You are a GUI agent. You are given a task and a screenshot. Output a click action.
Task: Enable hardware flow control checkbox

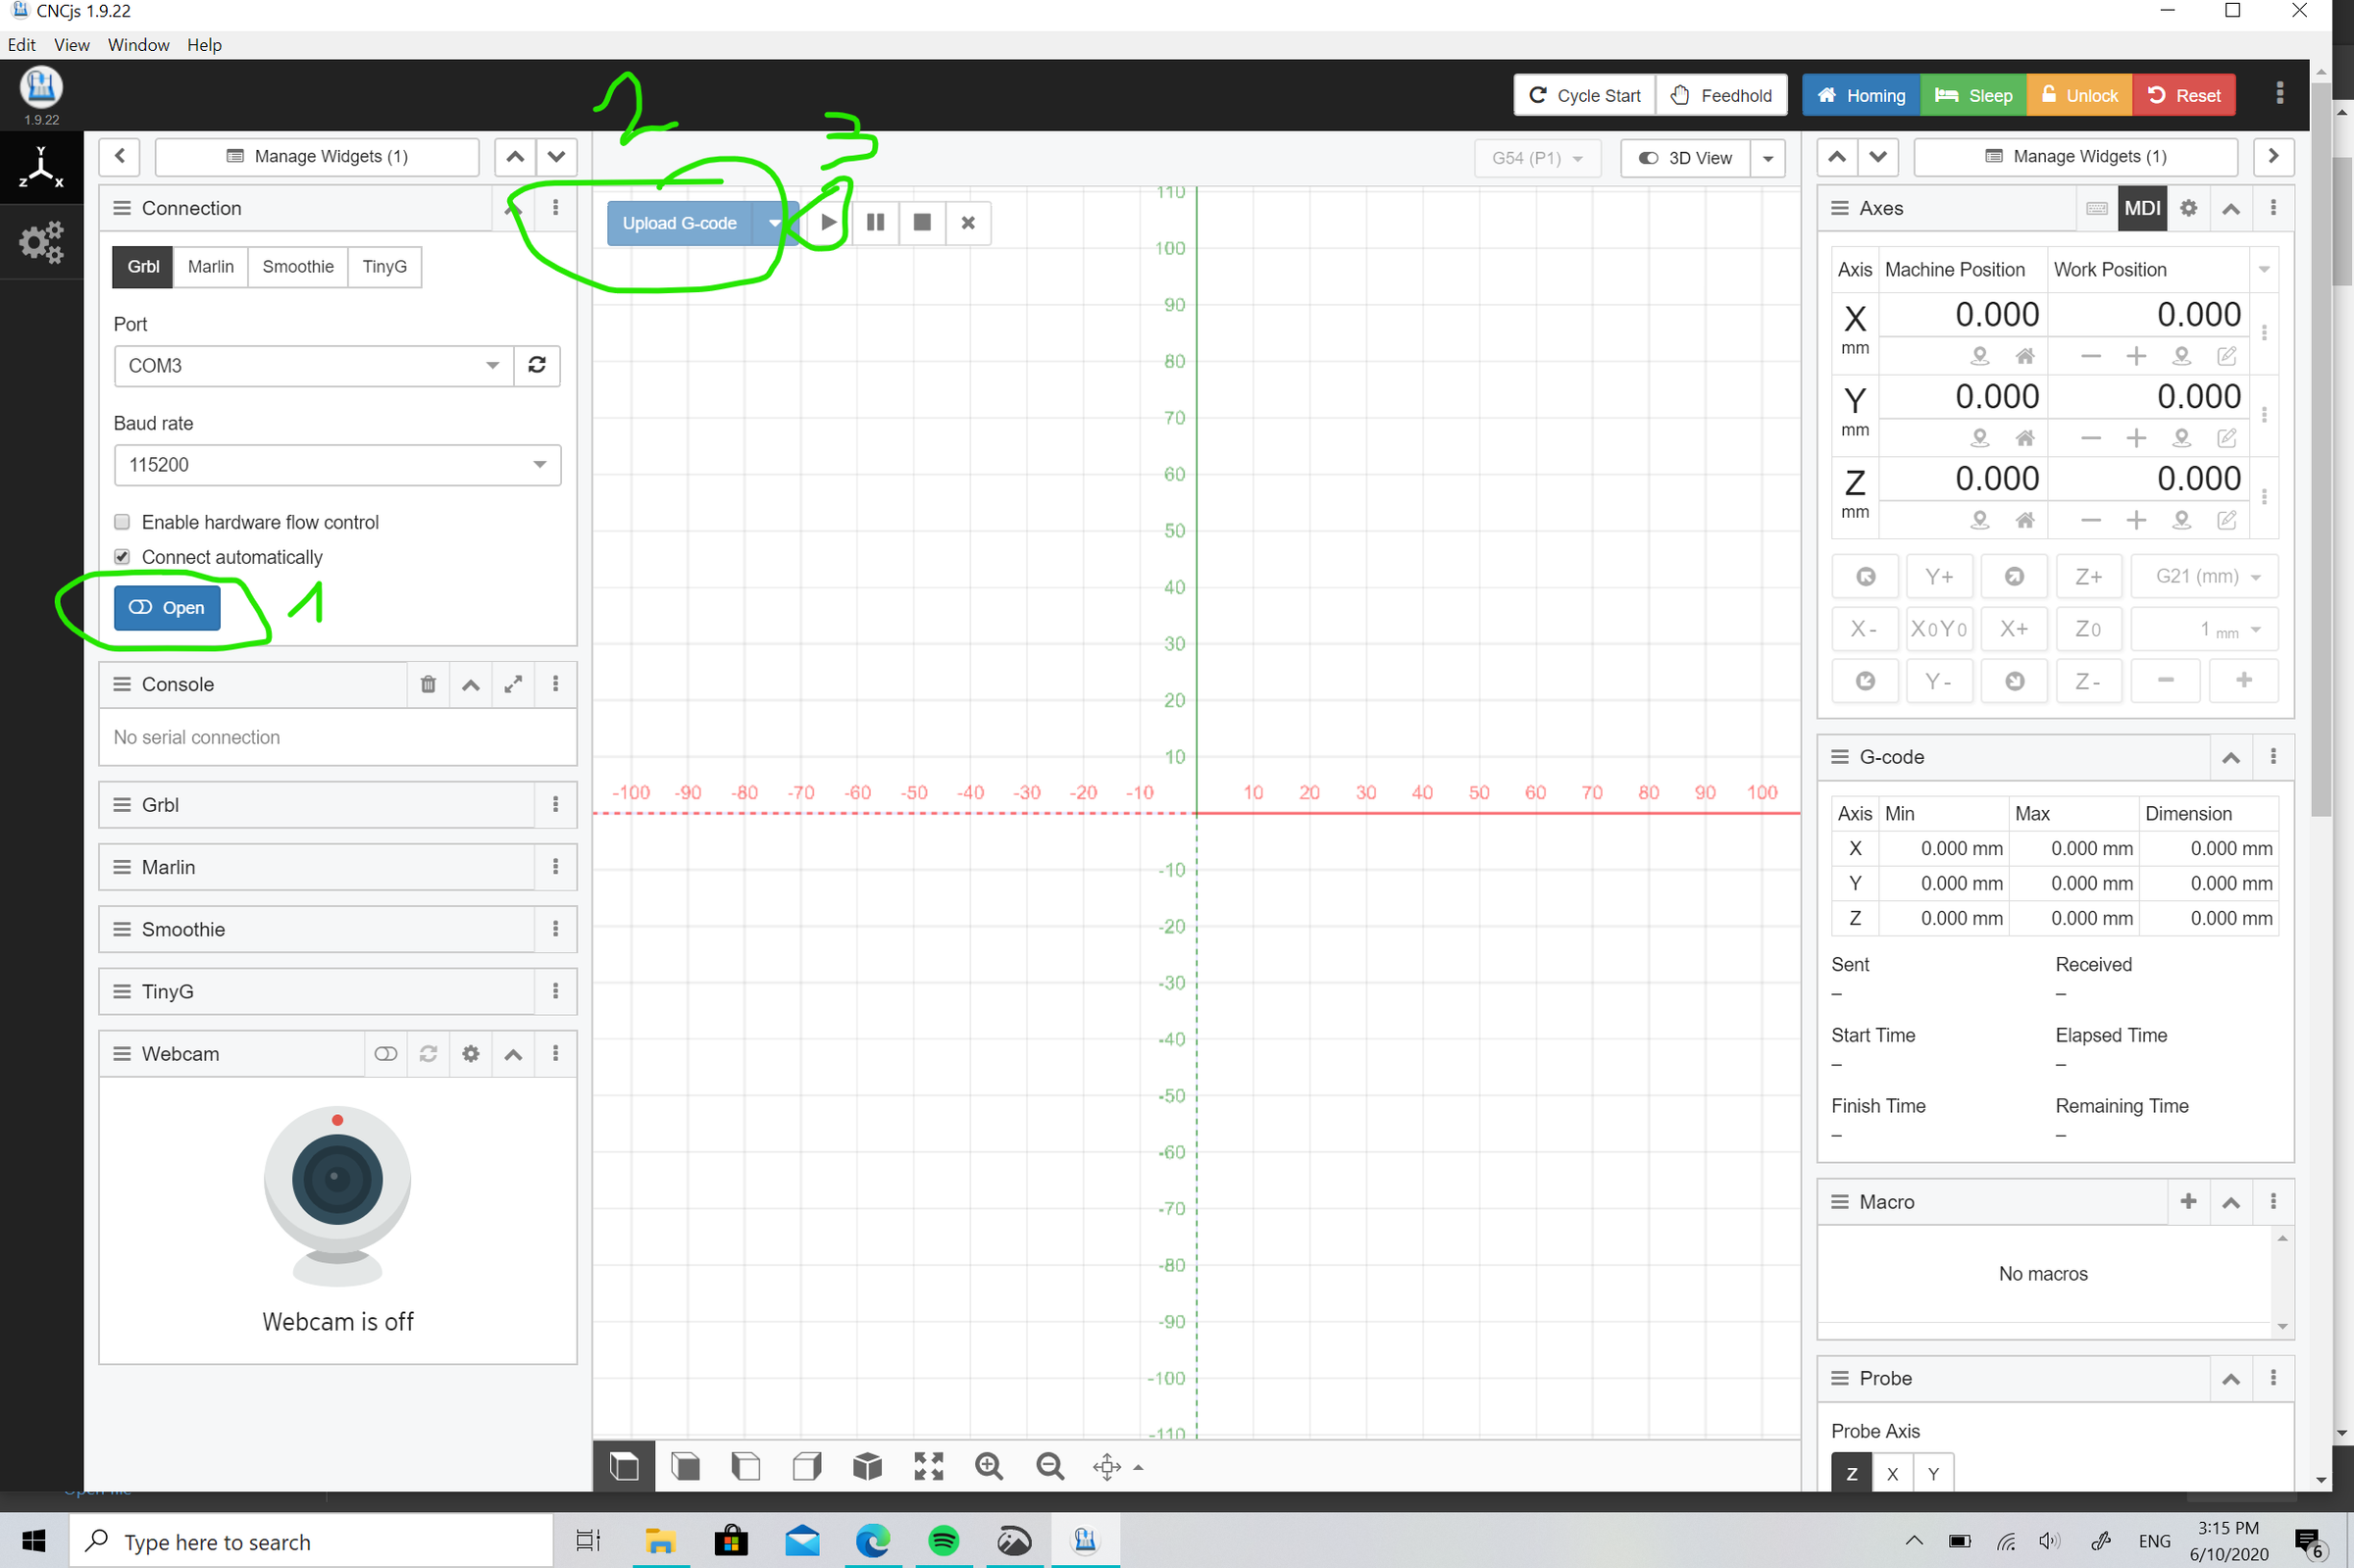[x=122, y=522]
